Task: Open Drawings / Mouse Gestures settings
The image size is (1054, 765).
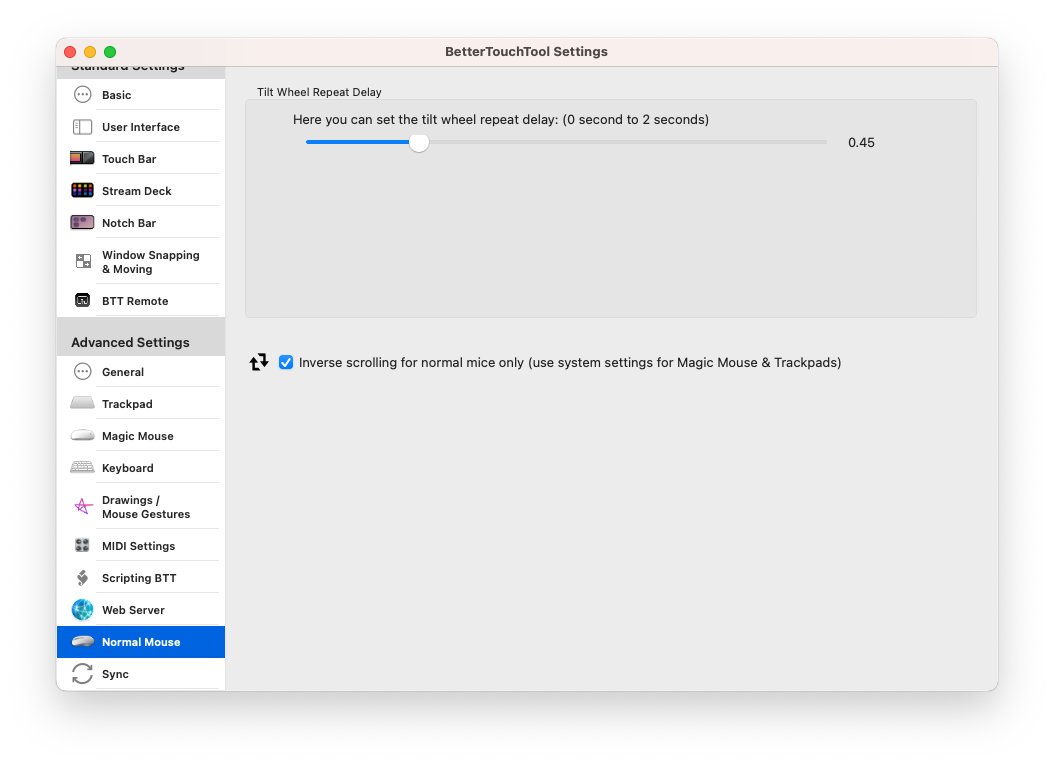Action: click(x=141, y=507)
